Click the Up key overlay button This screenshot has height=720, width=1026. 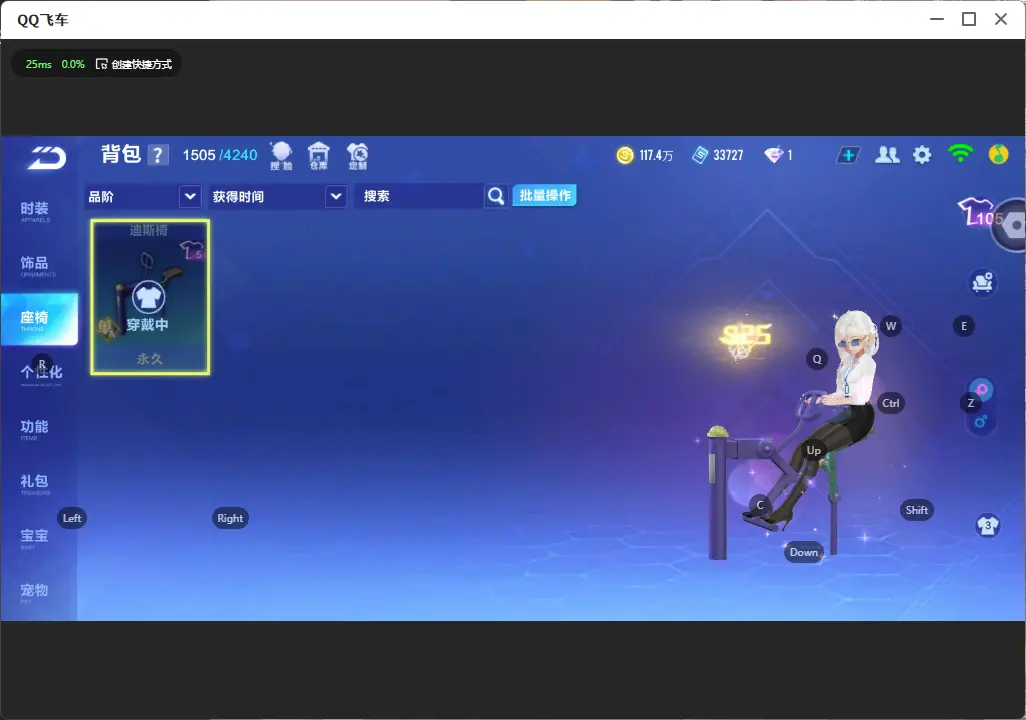(813, 450)
